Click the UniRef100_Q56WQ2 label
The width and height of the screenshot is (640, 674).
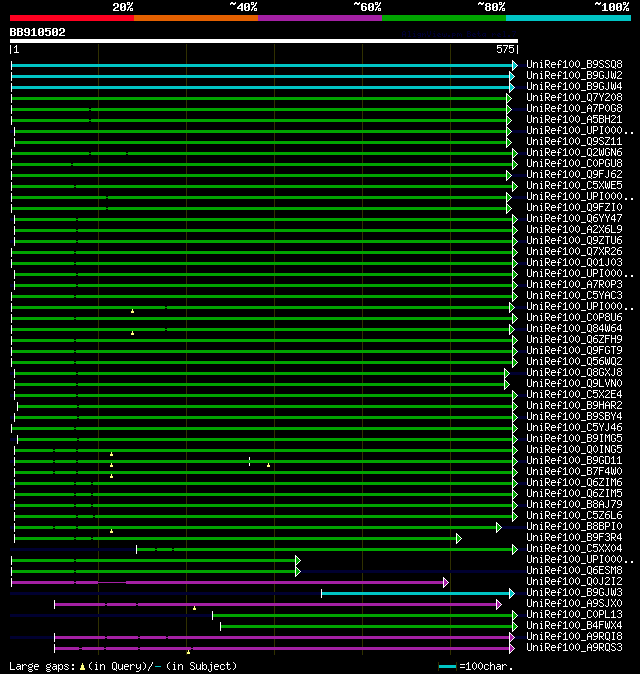[574, 362]
